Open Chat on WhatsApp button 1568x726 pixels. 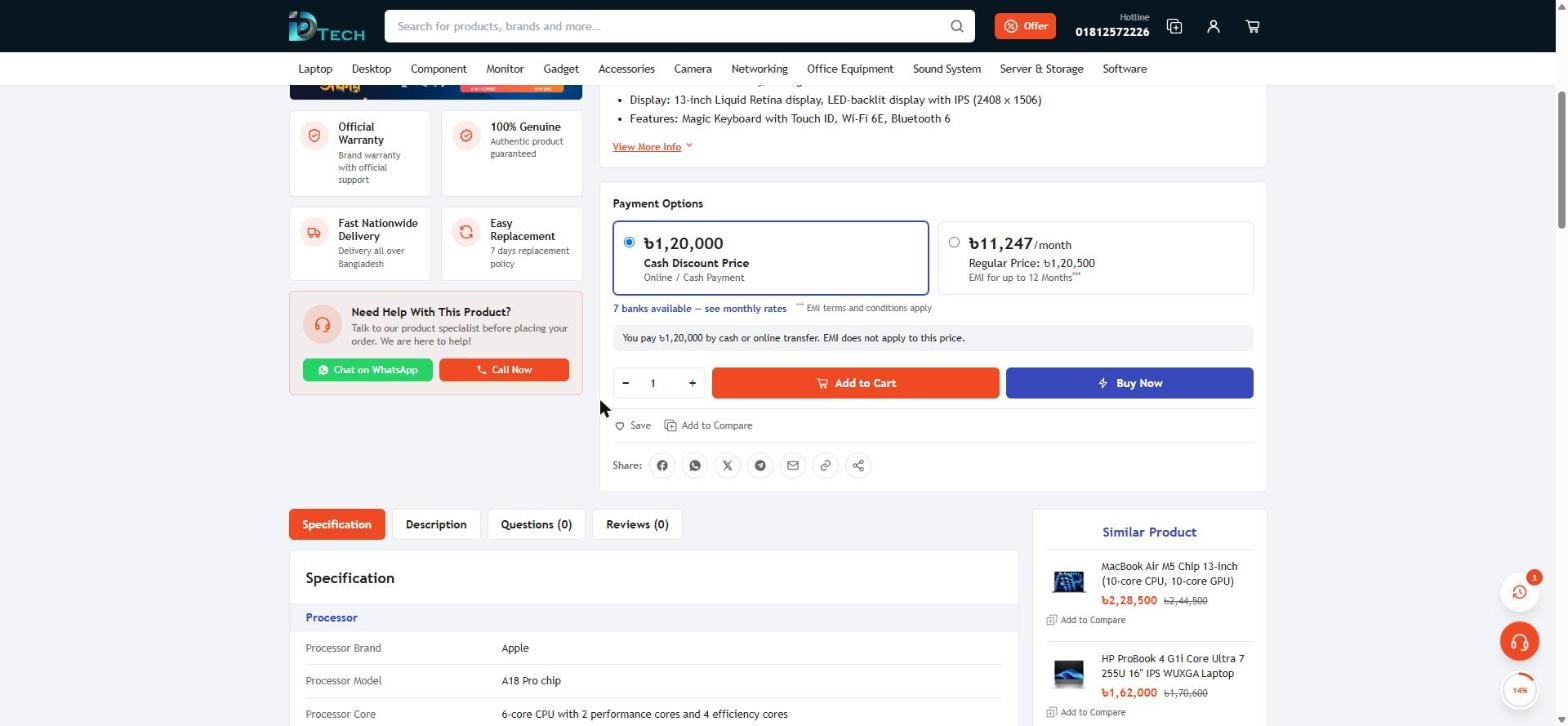click(368, 371)
